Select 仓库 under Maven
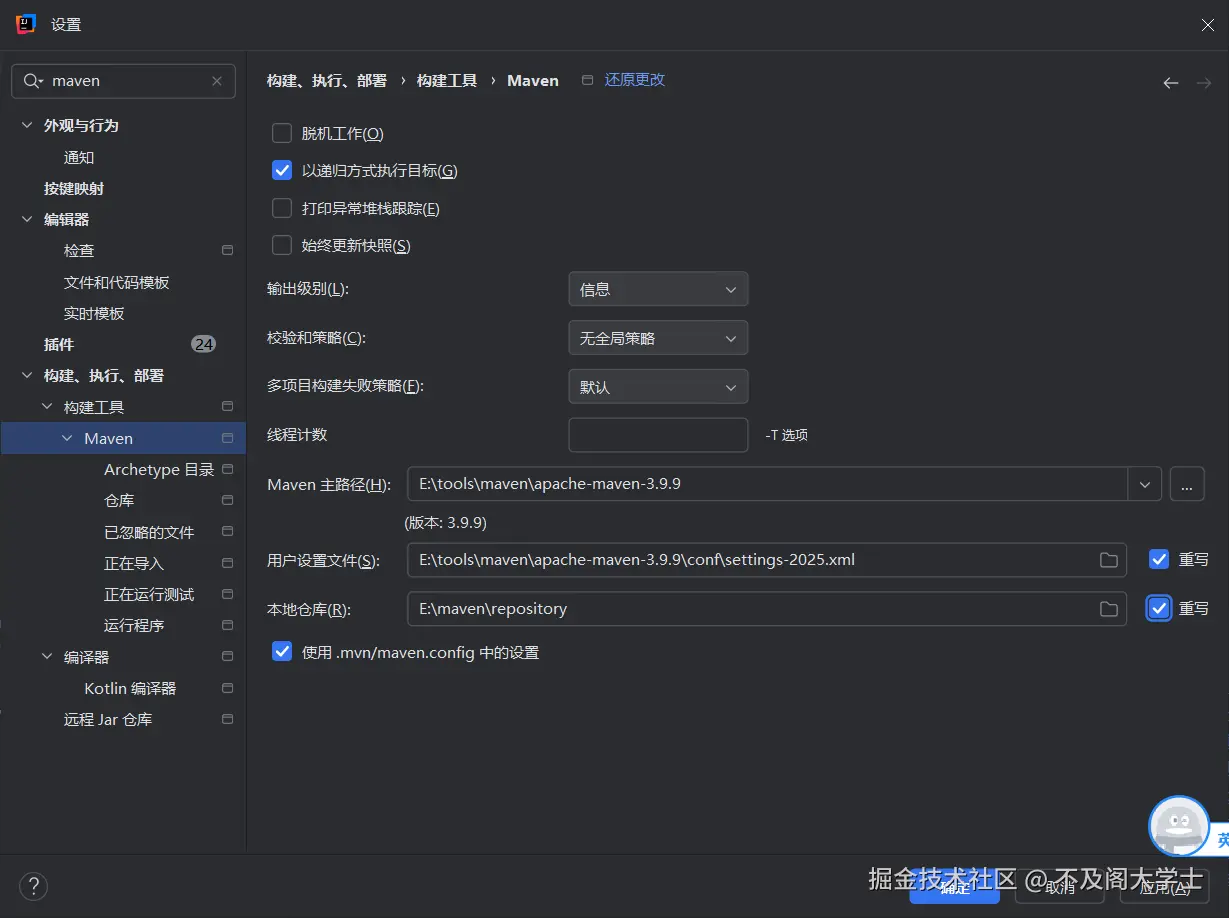Screen dimensions: 1229x918 click(119, 501)
